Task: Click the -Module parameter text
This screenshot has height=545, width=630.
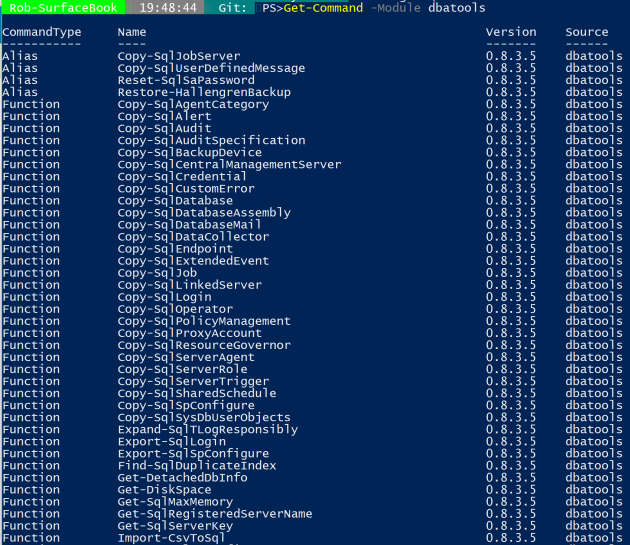Action: [x=396, y=8]
